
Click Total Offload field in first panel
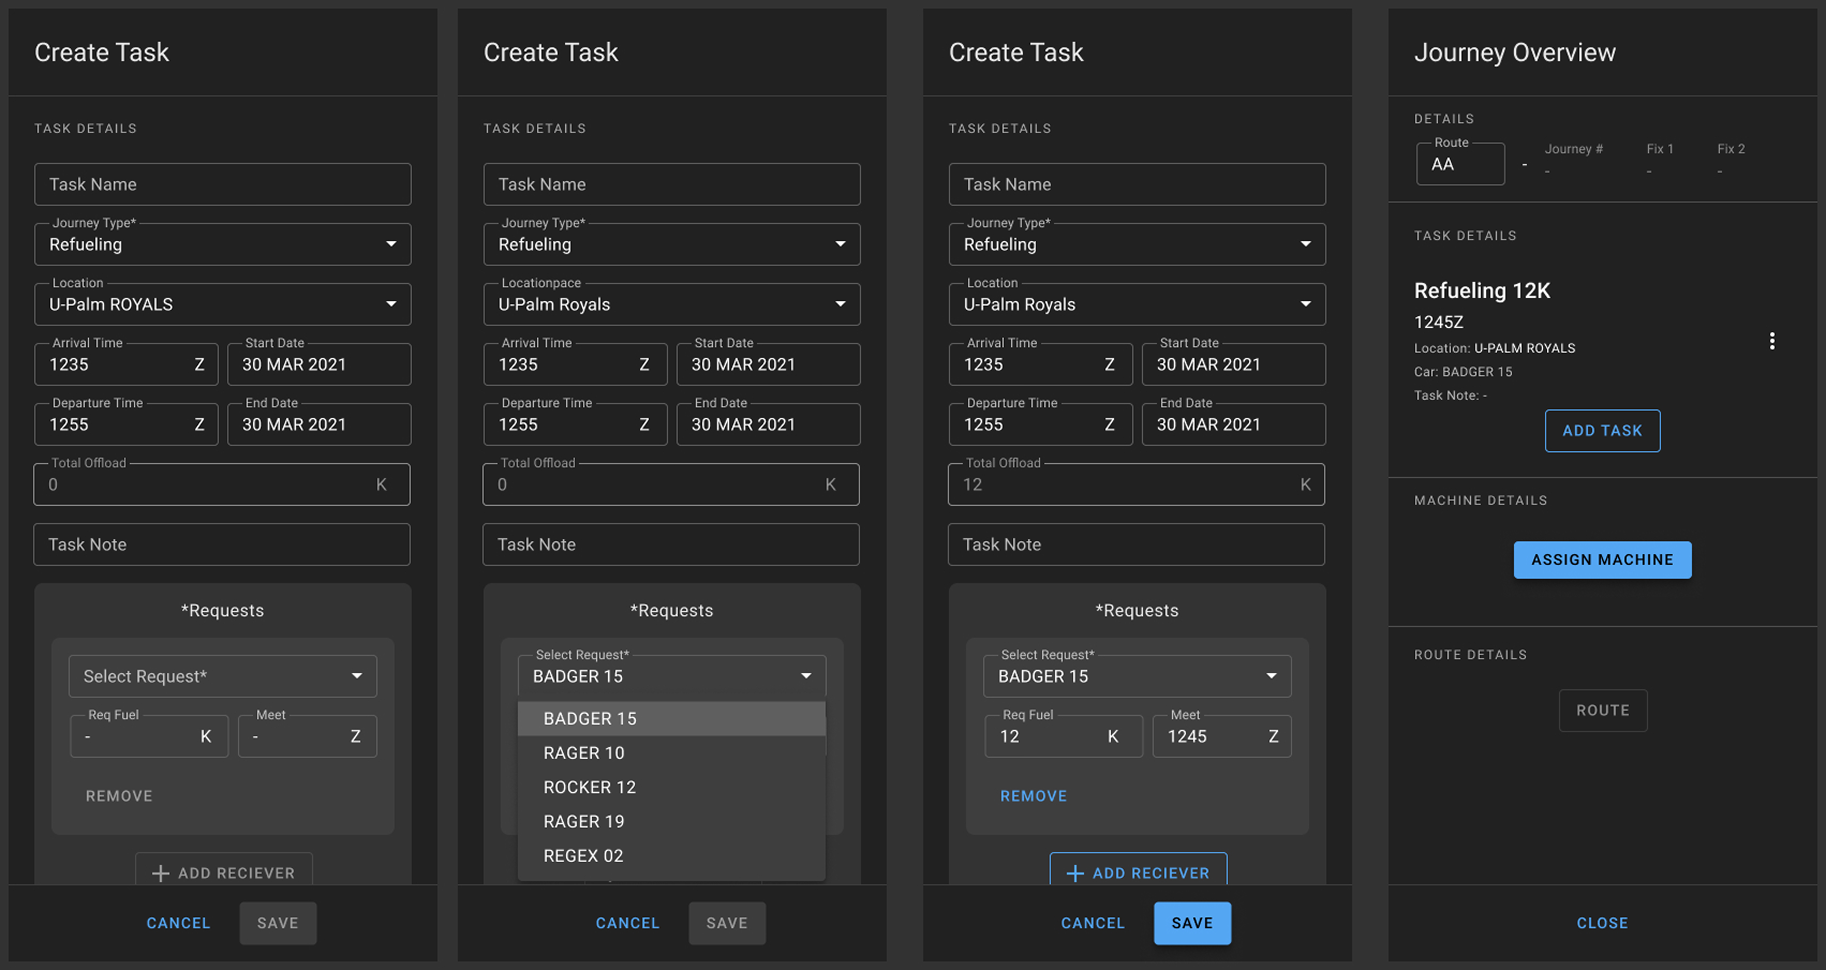(x=222, y=484)
